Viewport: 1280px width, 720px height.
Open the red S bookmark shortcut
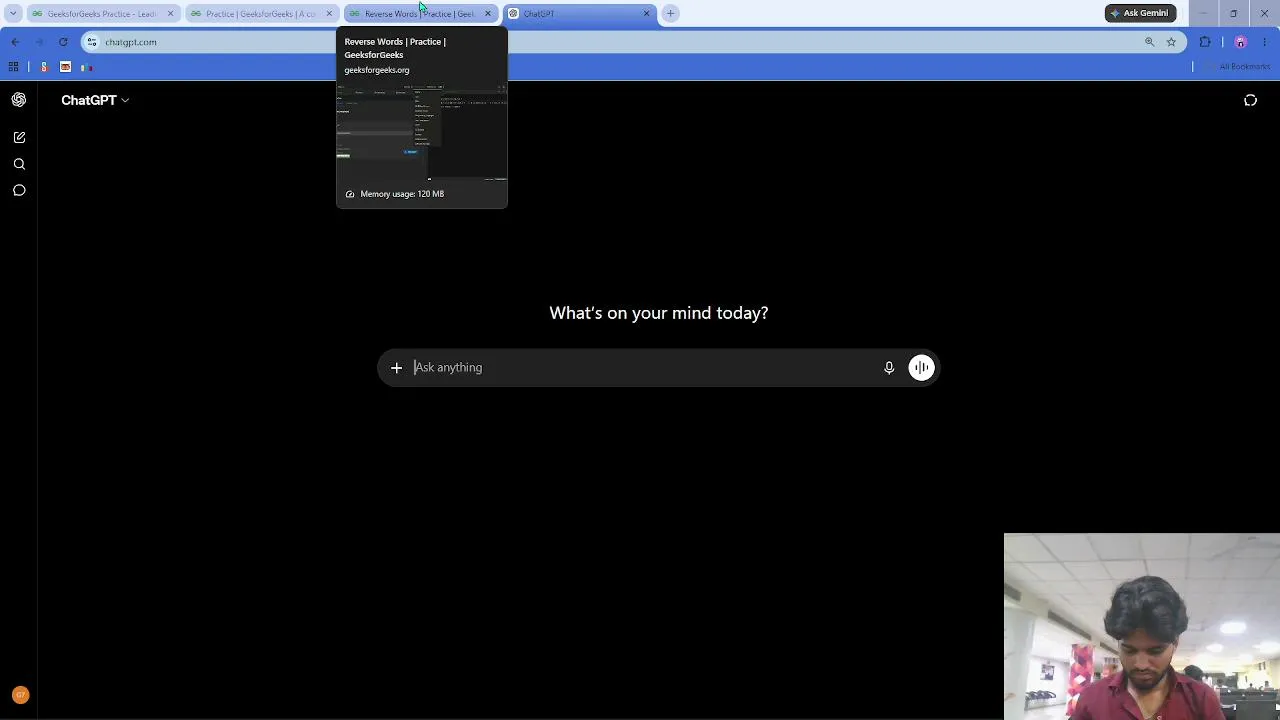(x=44, y=67)
